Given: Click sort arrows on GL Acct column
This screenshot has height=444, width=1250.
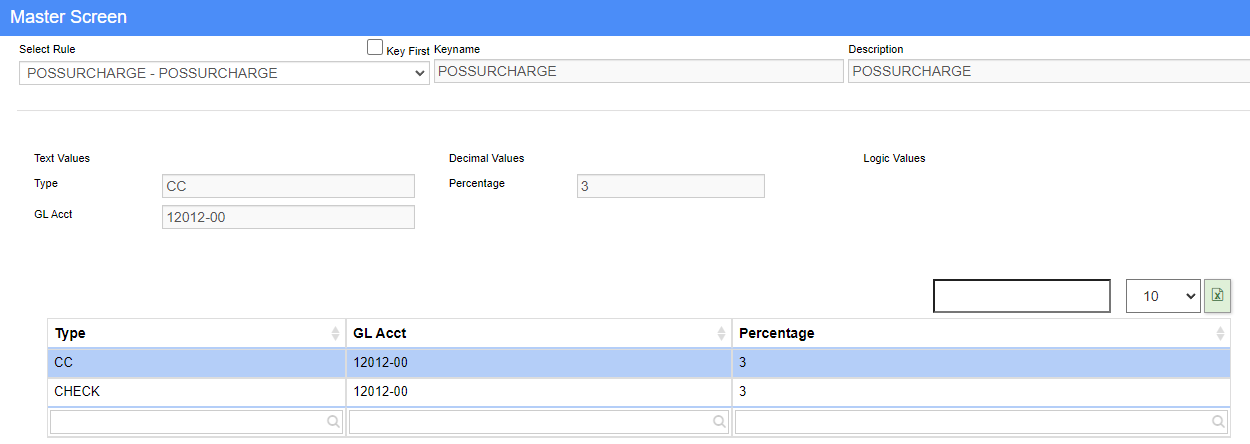Looking at the screenshot, I should point(721,334).
